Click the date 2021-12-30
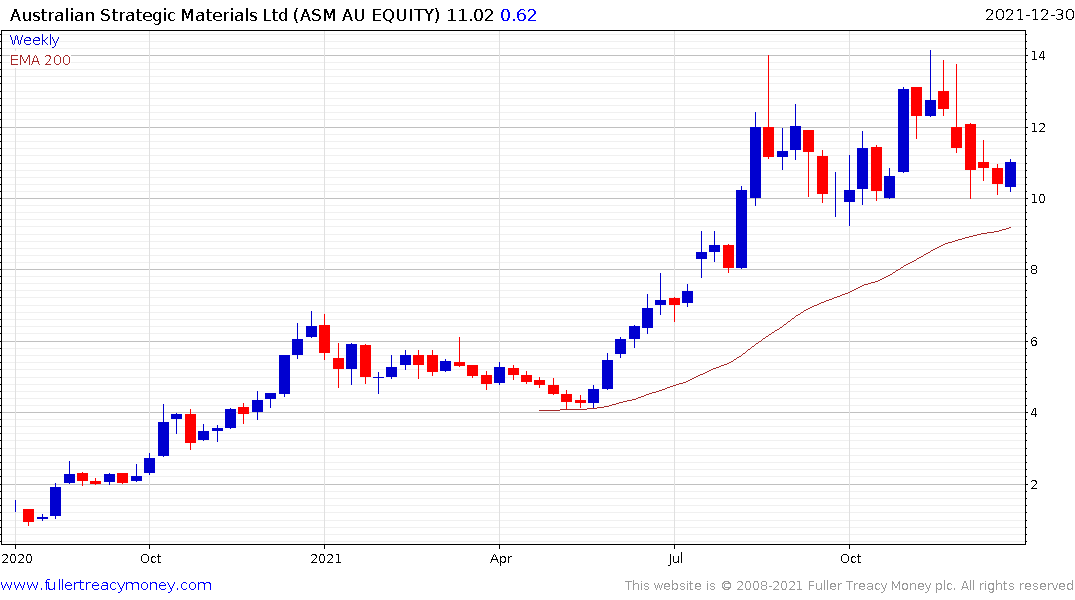Viewport: 1075px width, 600px height. pyautogui.click(x=1030, y=15)
